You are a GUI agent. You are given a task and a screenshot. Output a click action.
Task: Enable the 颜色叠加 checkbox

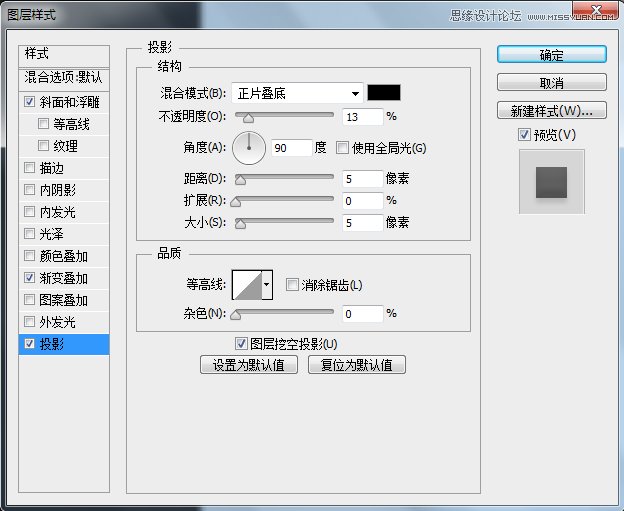click(x=29, y=255)
